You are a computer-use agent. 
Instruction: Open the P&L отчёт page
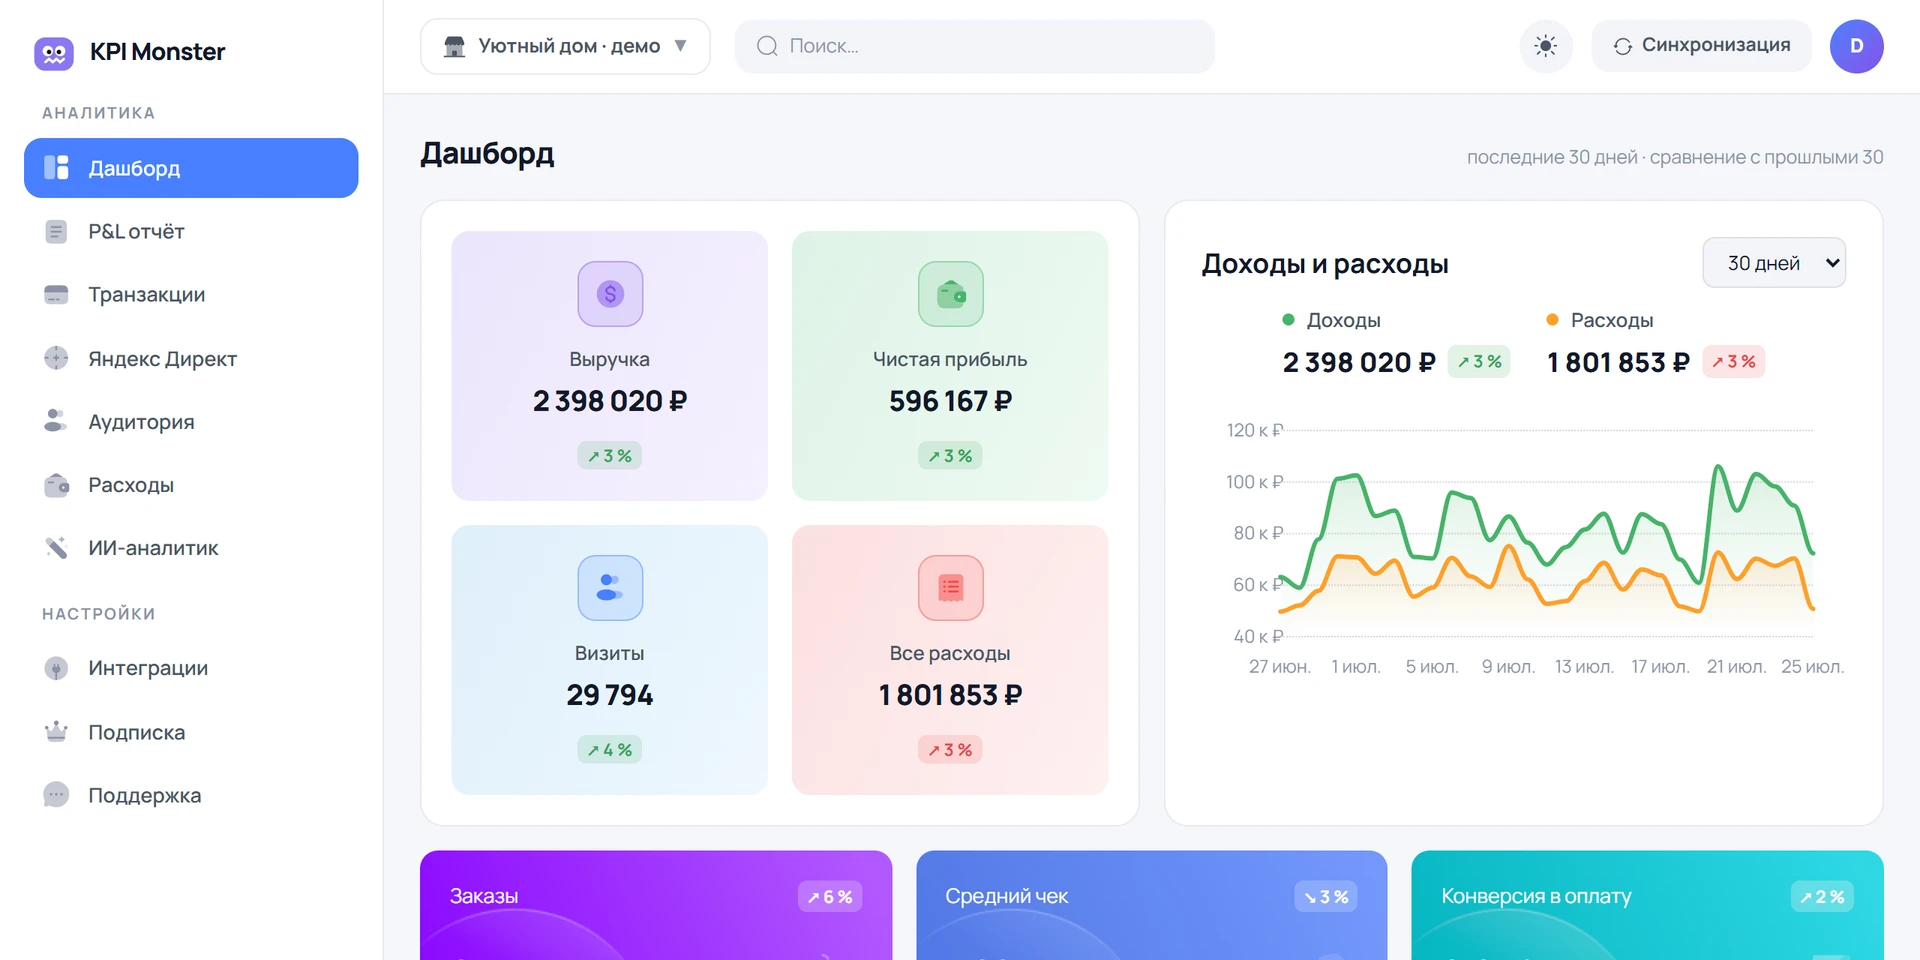coord(191,232)
